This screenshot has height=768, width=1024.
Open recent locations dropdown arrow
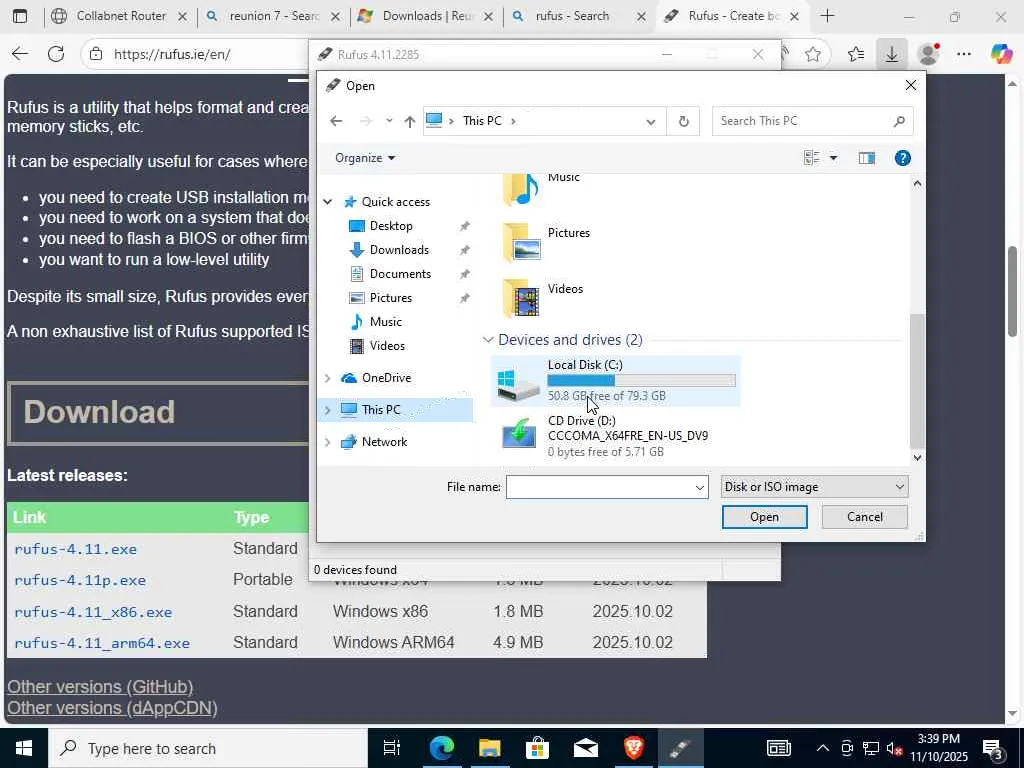(x=389, y=121)
